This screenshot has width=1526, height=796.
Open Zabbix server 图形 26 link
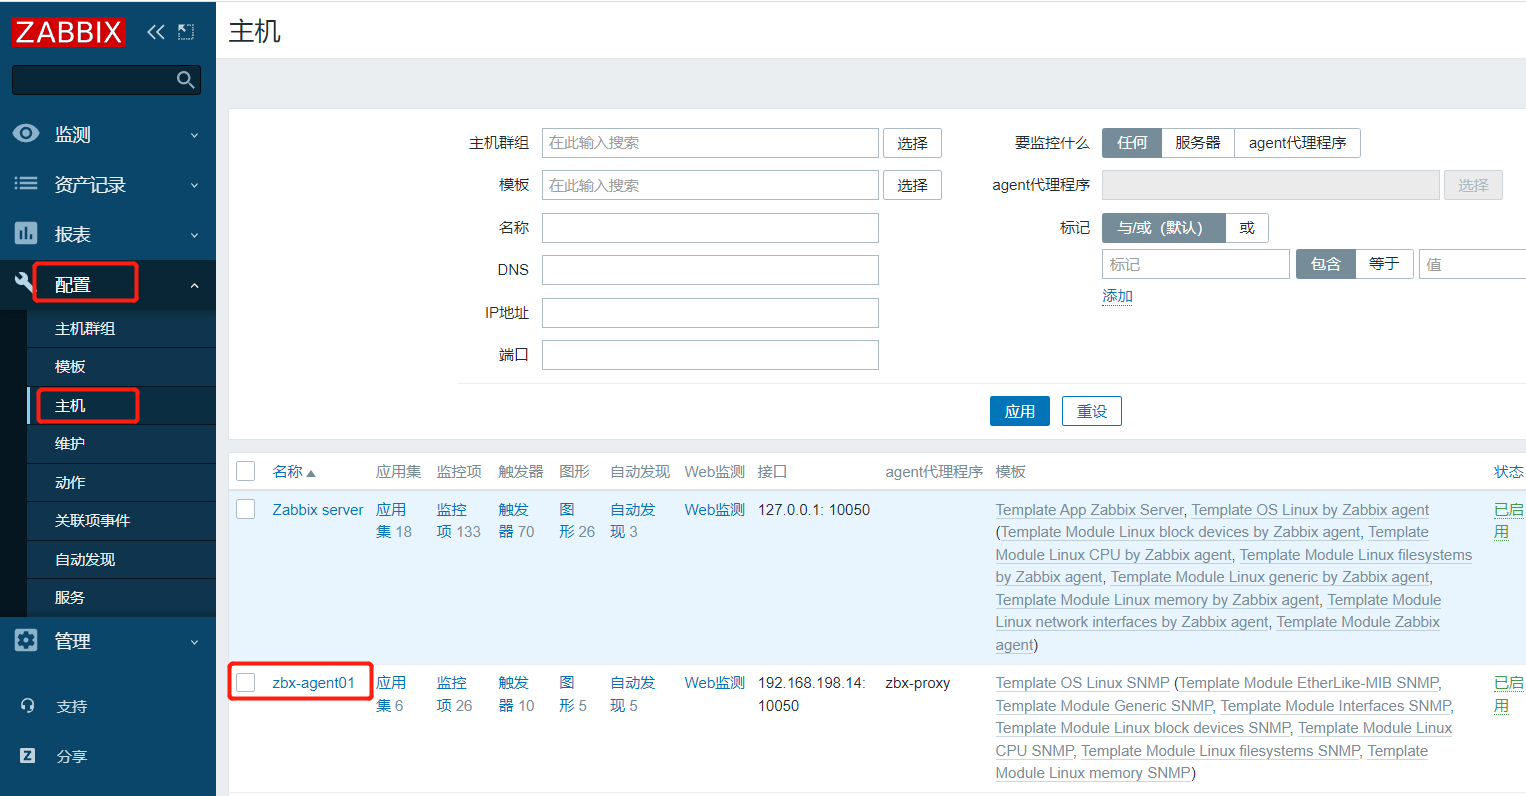pos(576,521)
